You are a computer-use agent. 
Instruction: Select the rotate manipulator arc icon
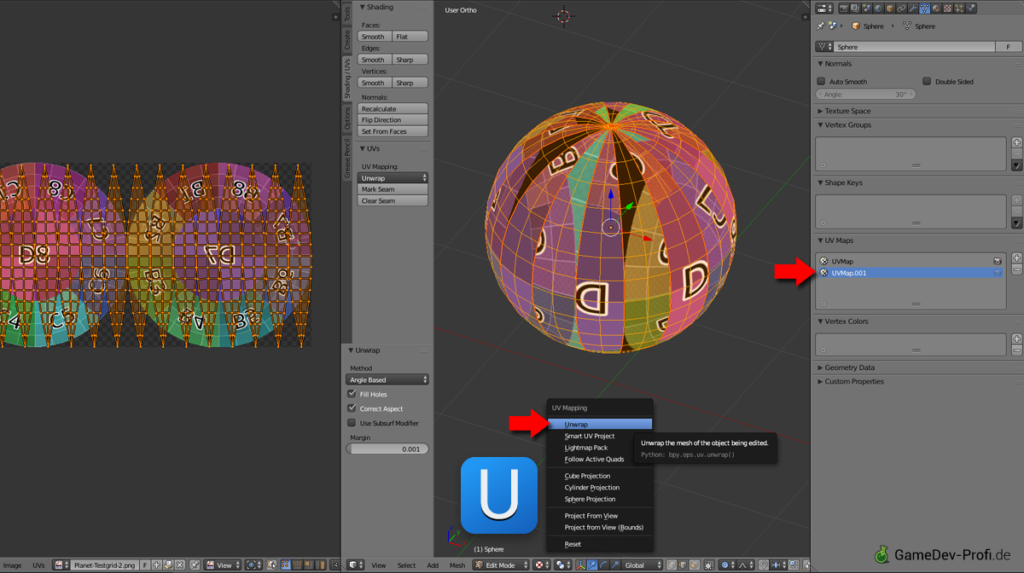pyautogui.click(x=603, y=565)
